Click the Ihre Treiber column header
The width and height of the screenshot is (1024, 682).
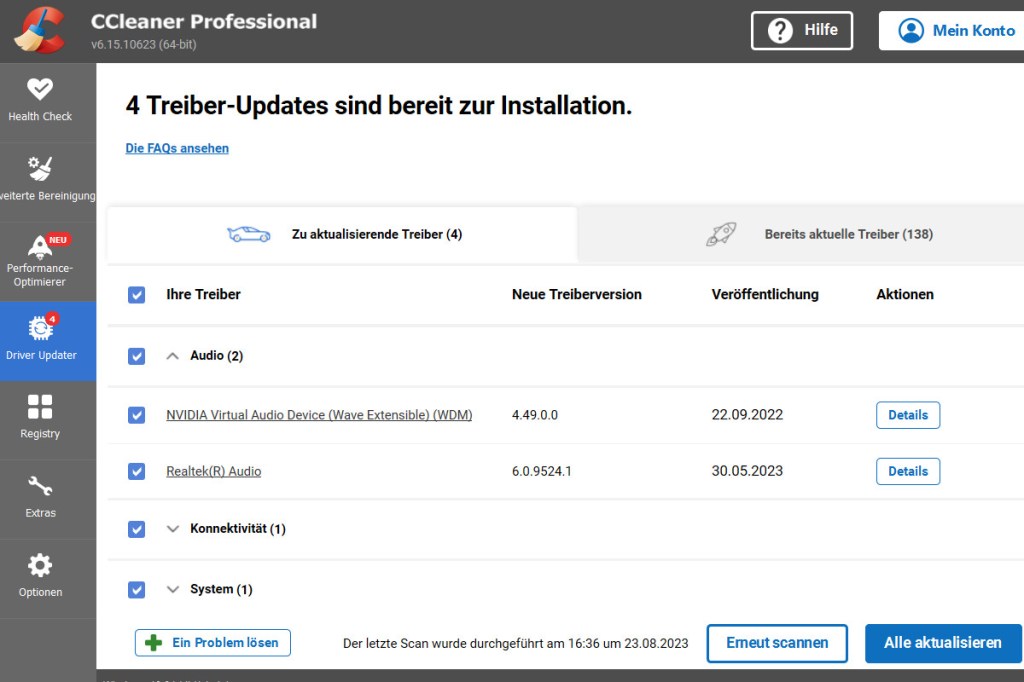[x=203, y=295]
